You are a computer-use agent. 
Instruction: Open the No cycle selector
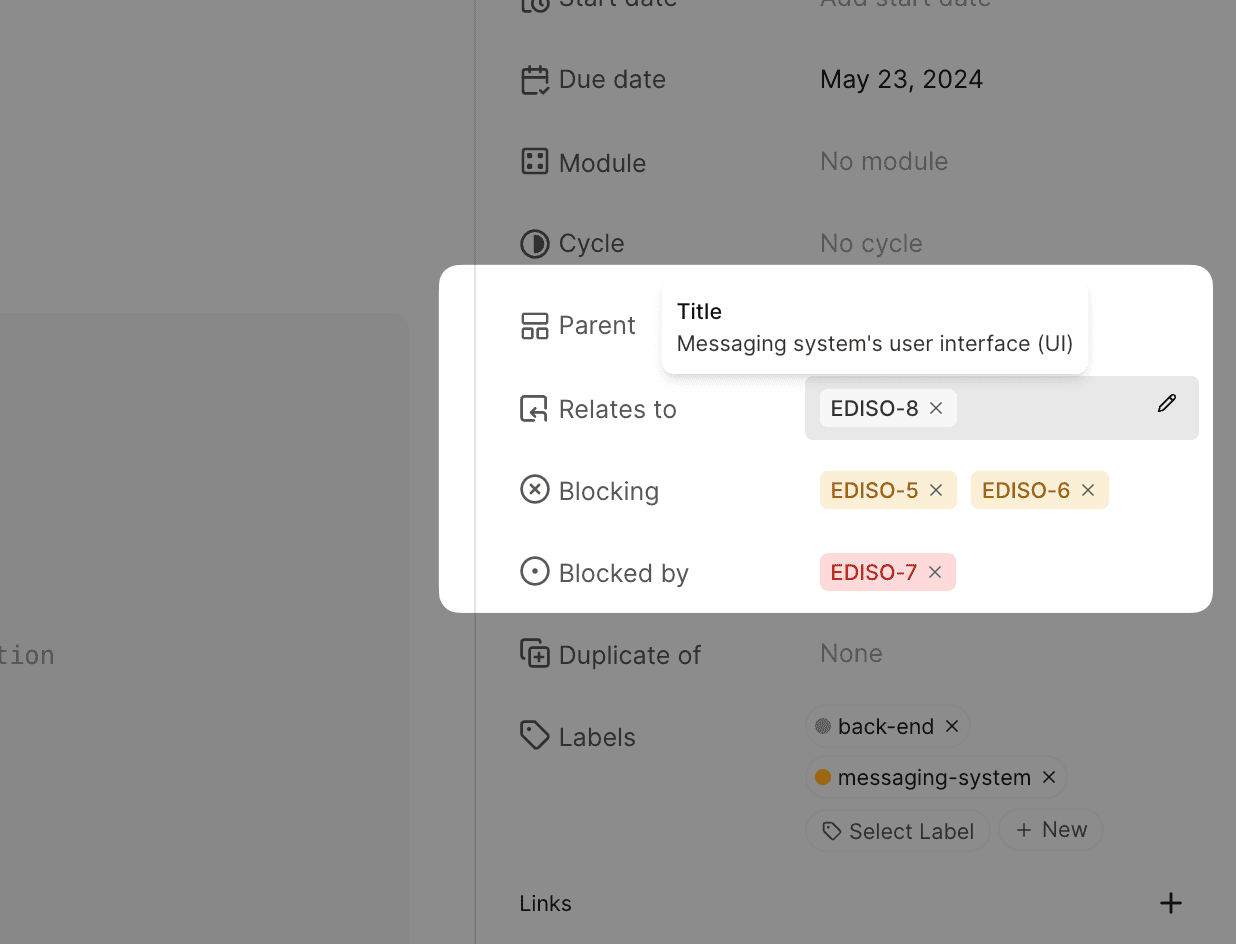871,243
